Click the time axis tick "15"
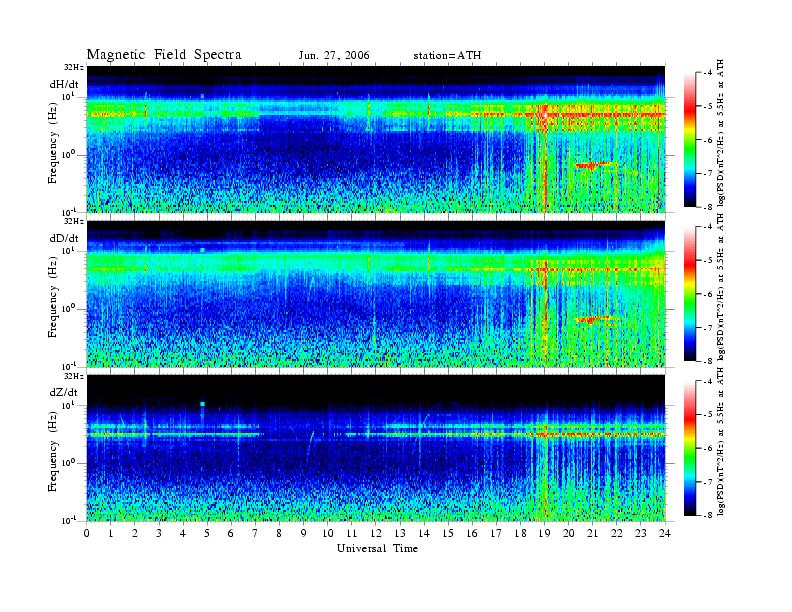The height and width of the screenshot is (612, 792). 448,533
